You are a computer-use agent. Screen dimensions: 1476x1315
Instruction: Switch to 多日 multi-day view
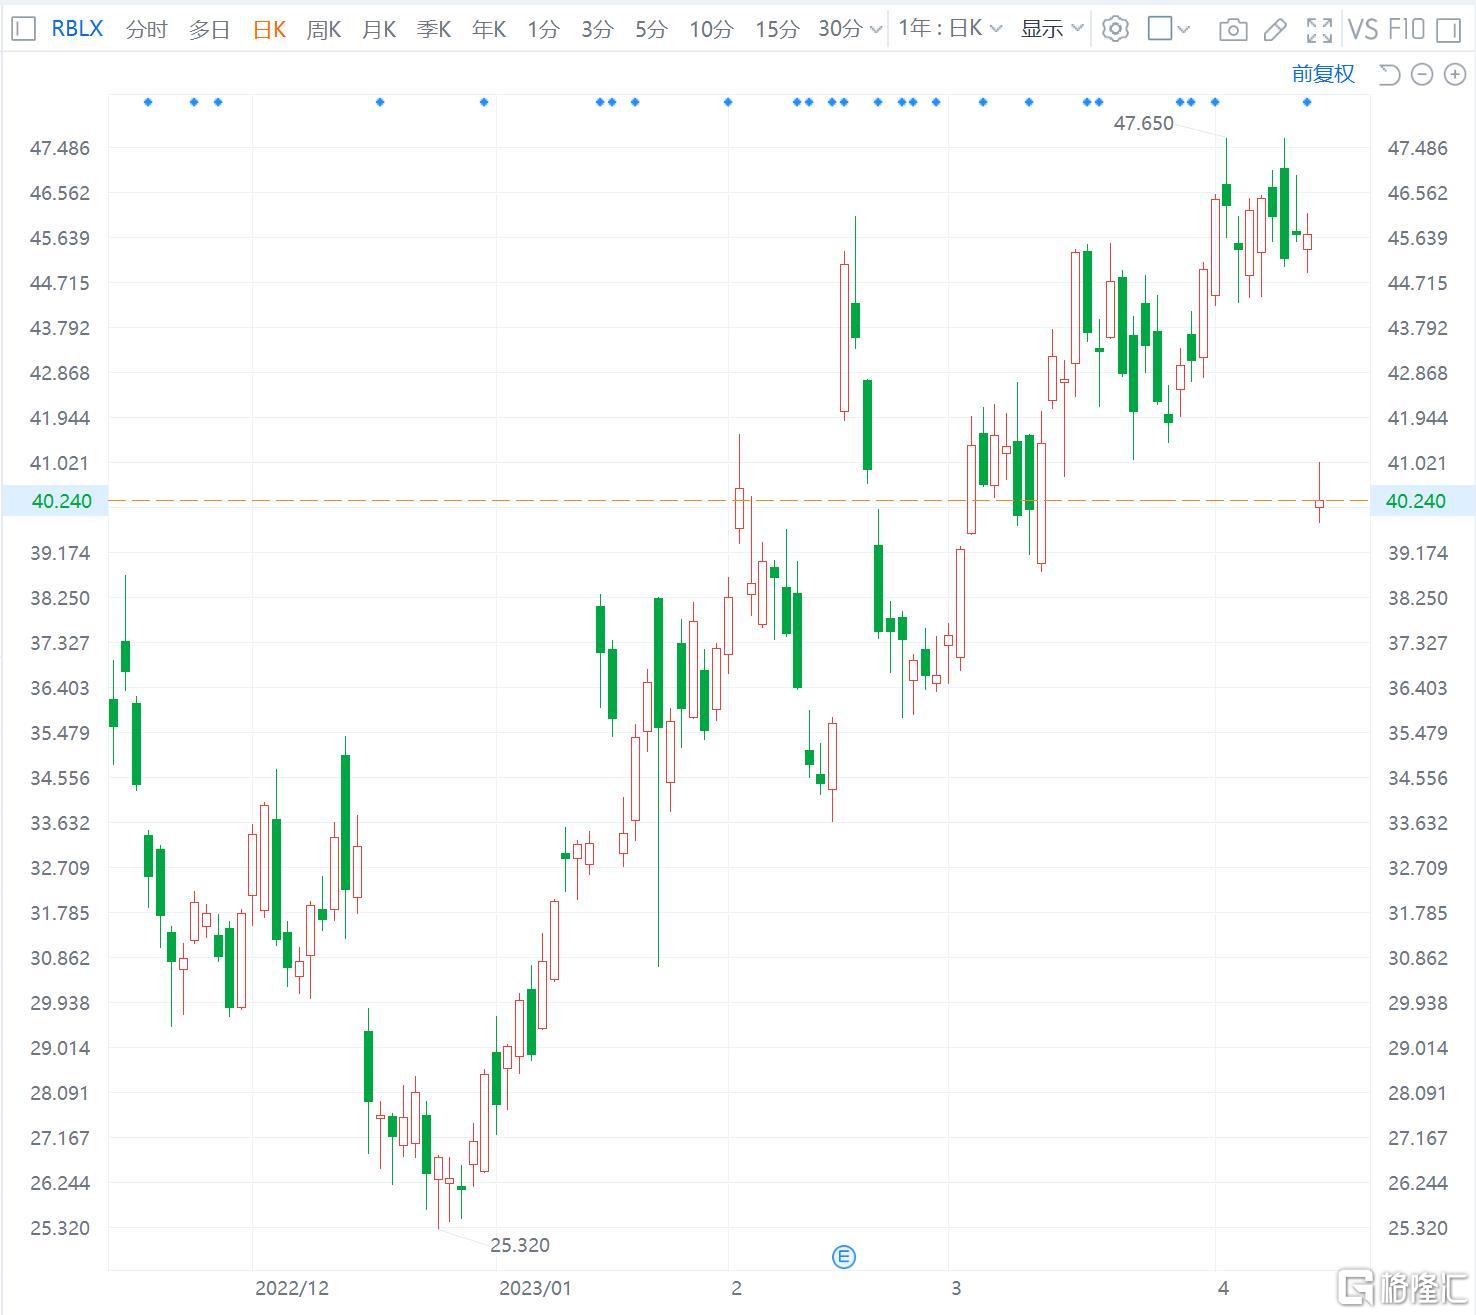point(209,30)
